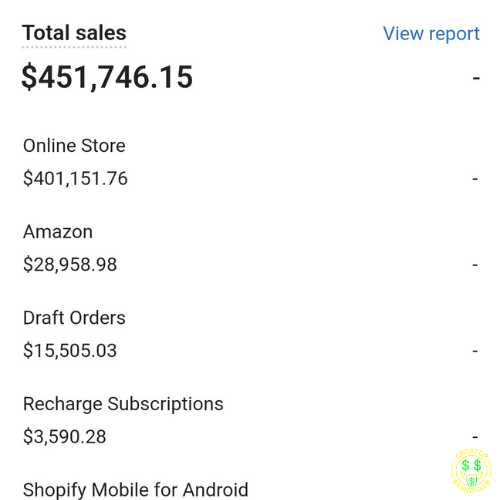This screenshot has height=500, width=500.
Task: Click the Recharge Subscriptions label
Action: point(123,404)
